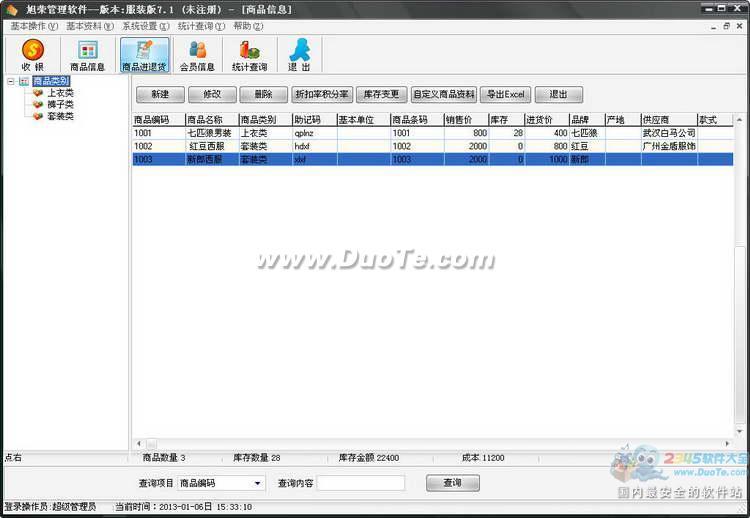The width and height of the screenshot is (750, 518).
Task: Open the 收银 cashier toolbar icon
Action: 32,55
